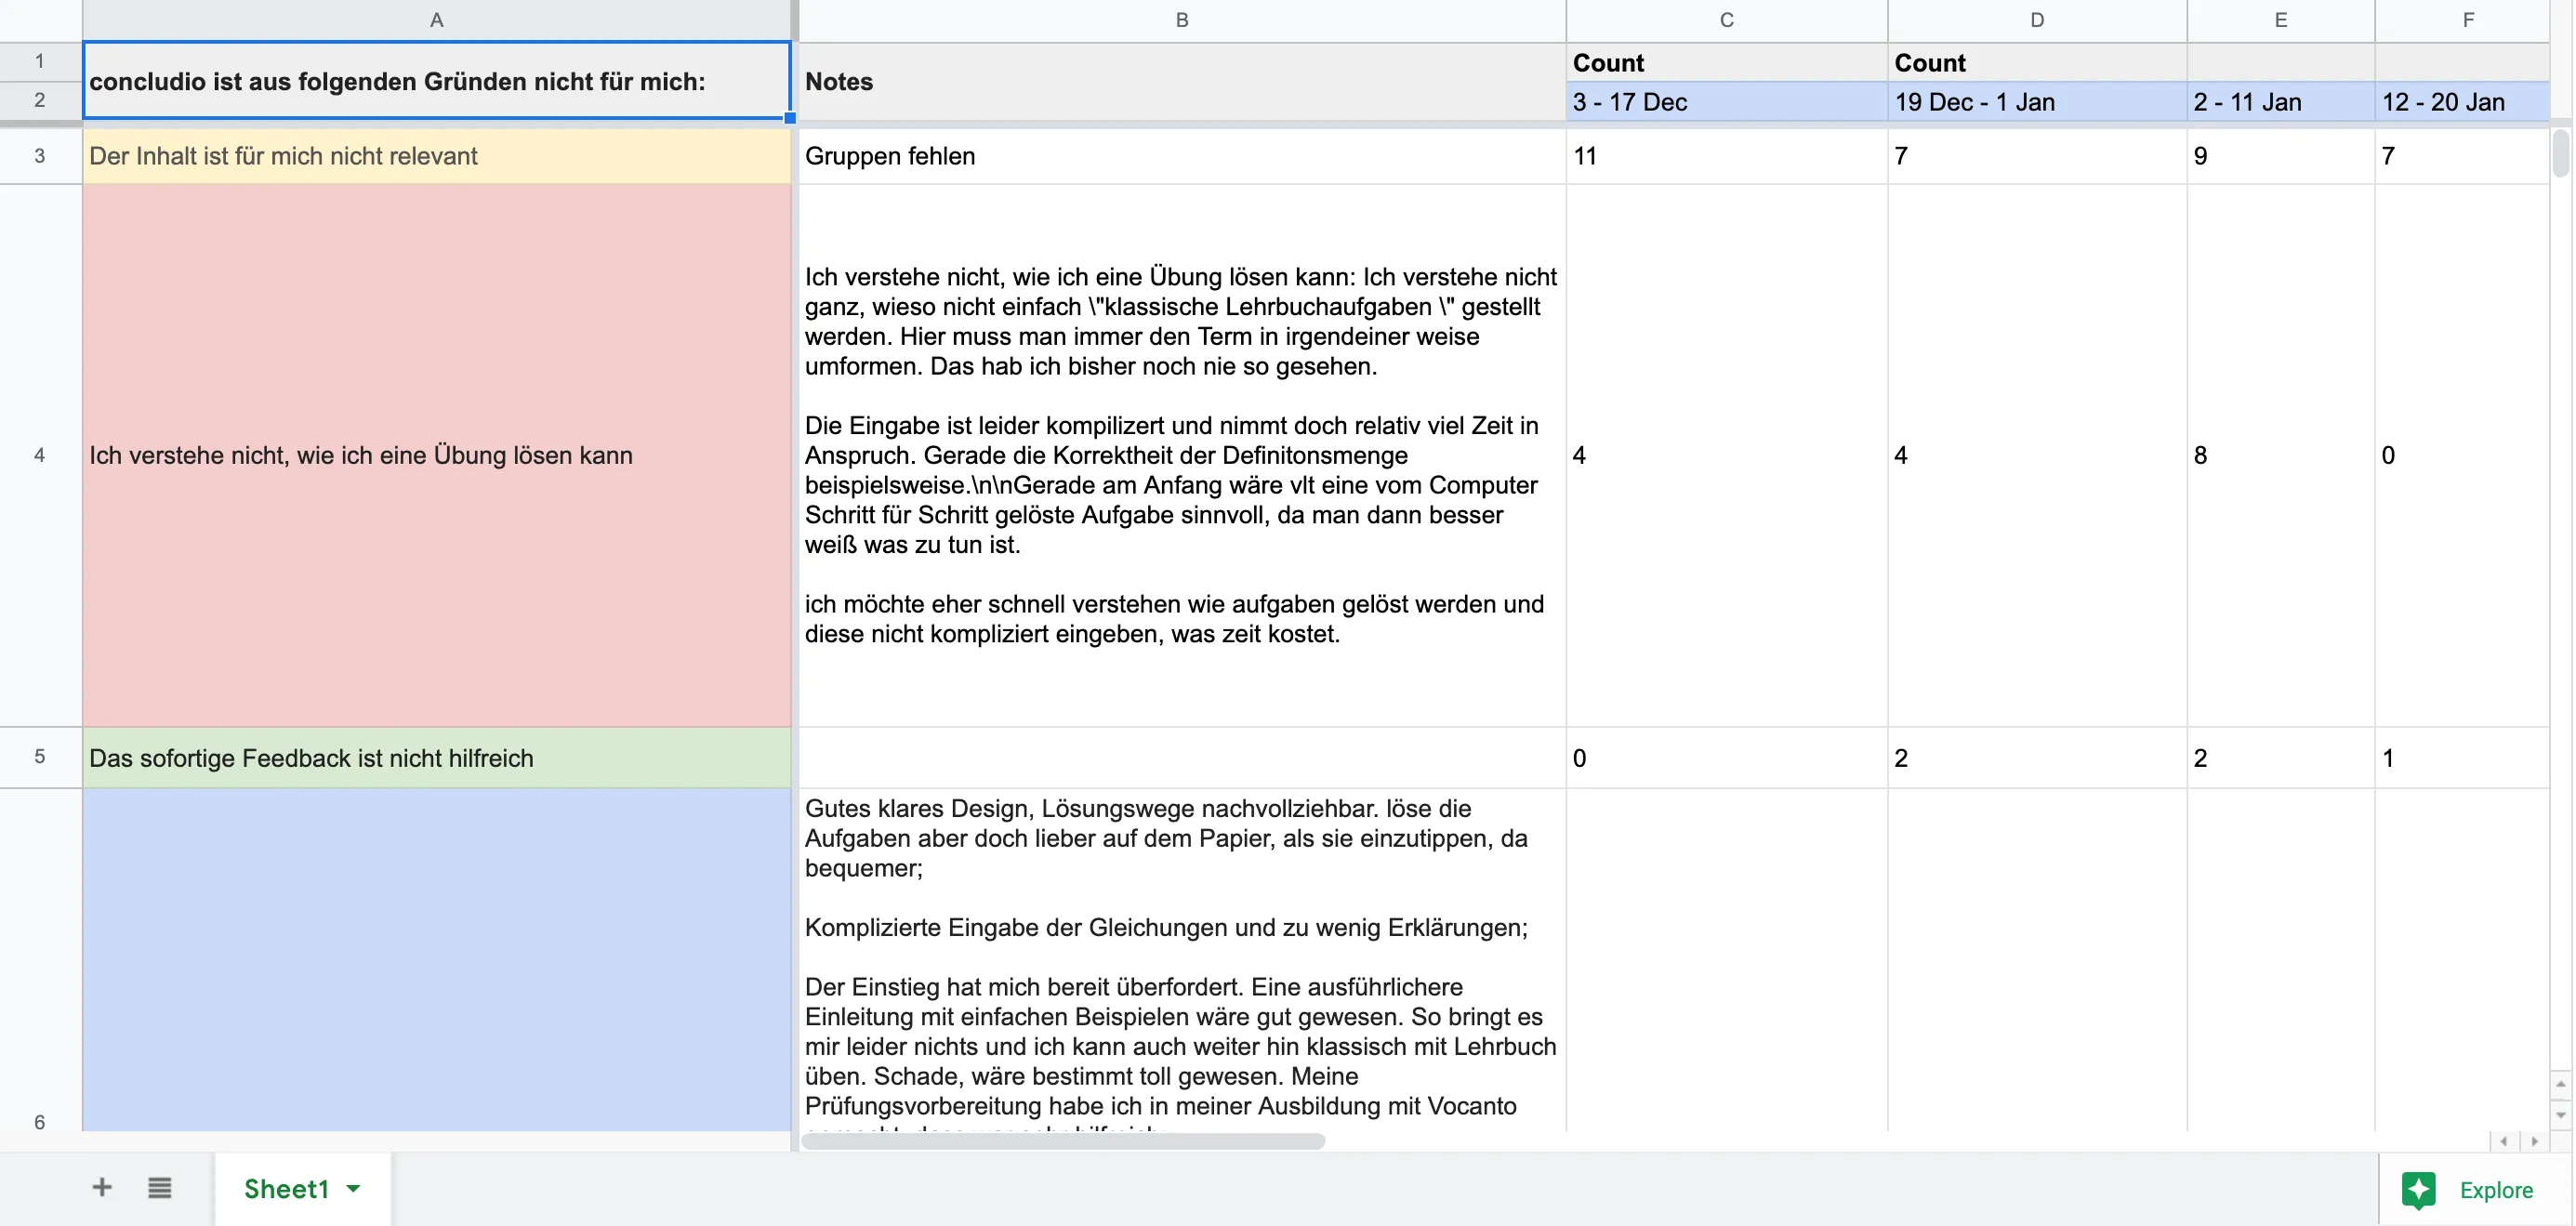Select the pink 'Ich verstehe nicht' cell
The height and width of the screenshot is (1226, 2576).
point(436,455)
